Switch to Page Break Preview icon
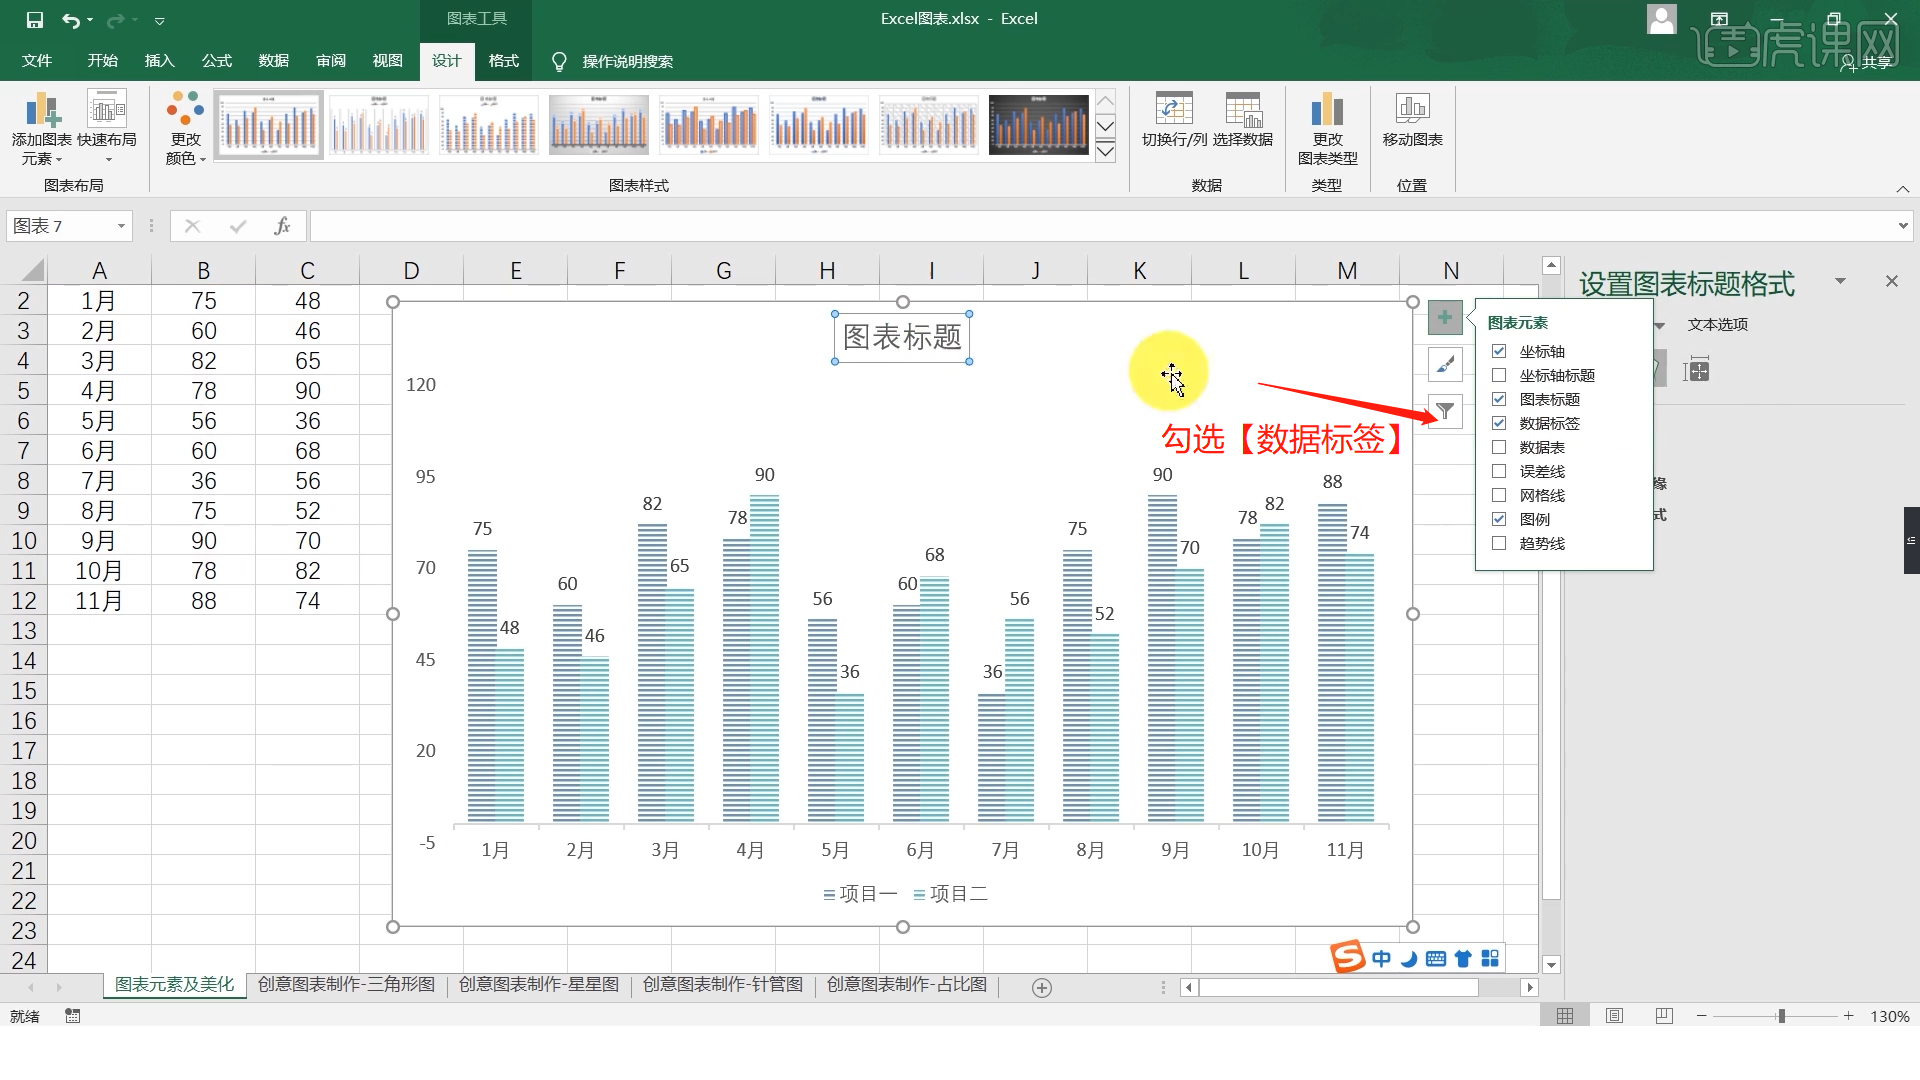 tap(1663, 1016)
